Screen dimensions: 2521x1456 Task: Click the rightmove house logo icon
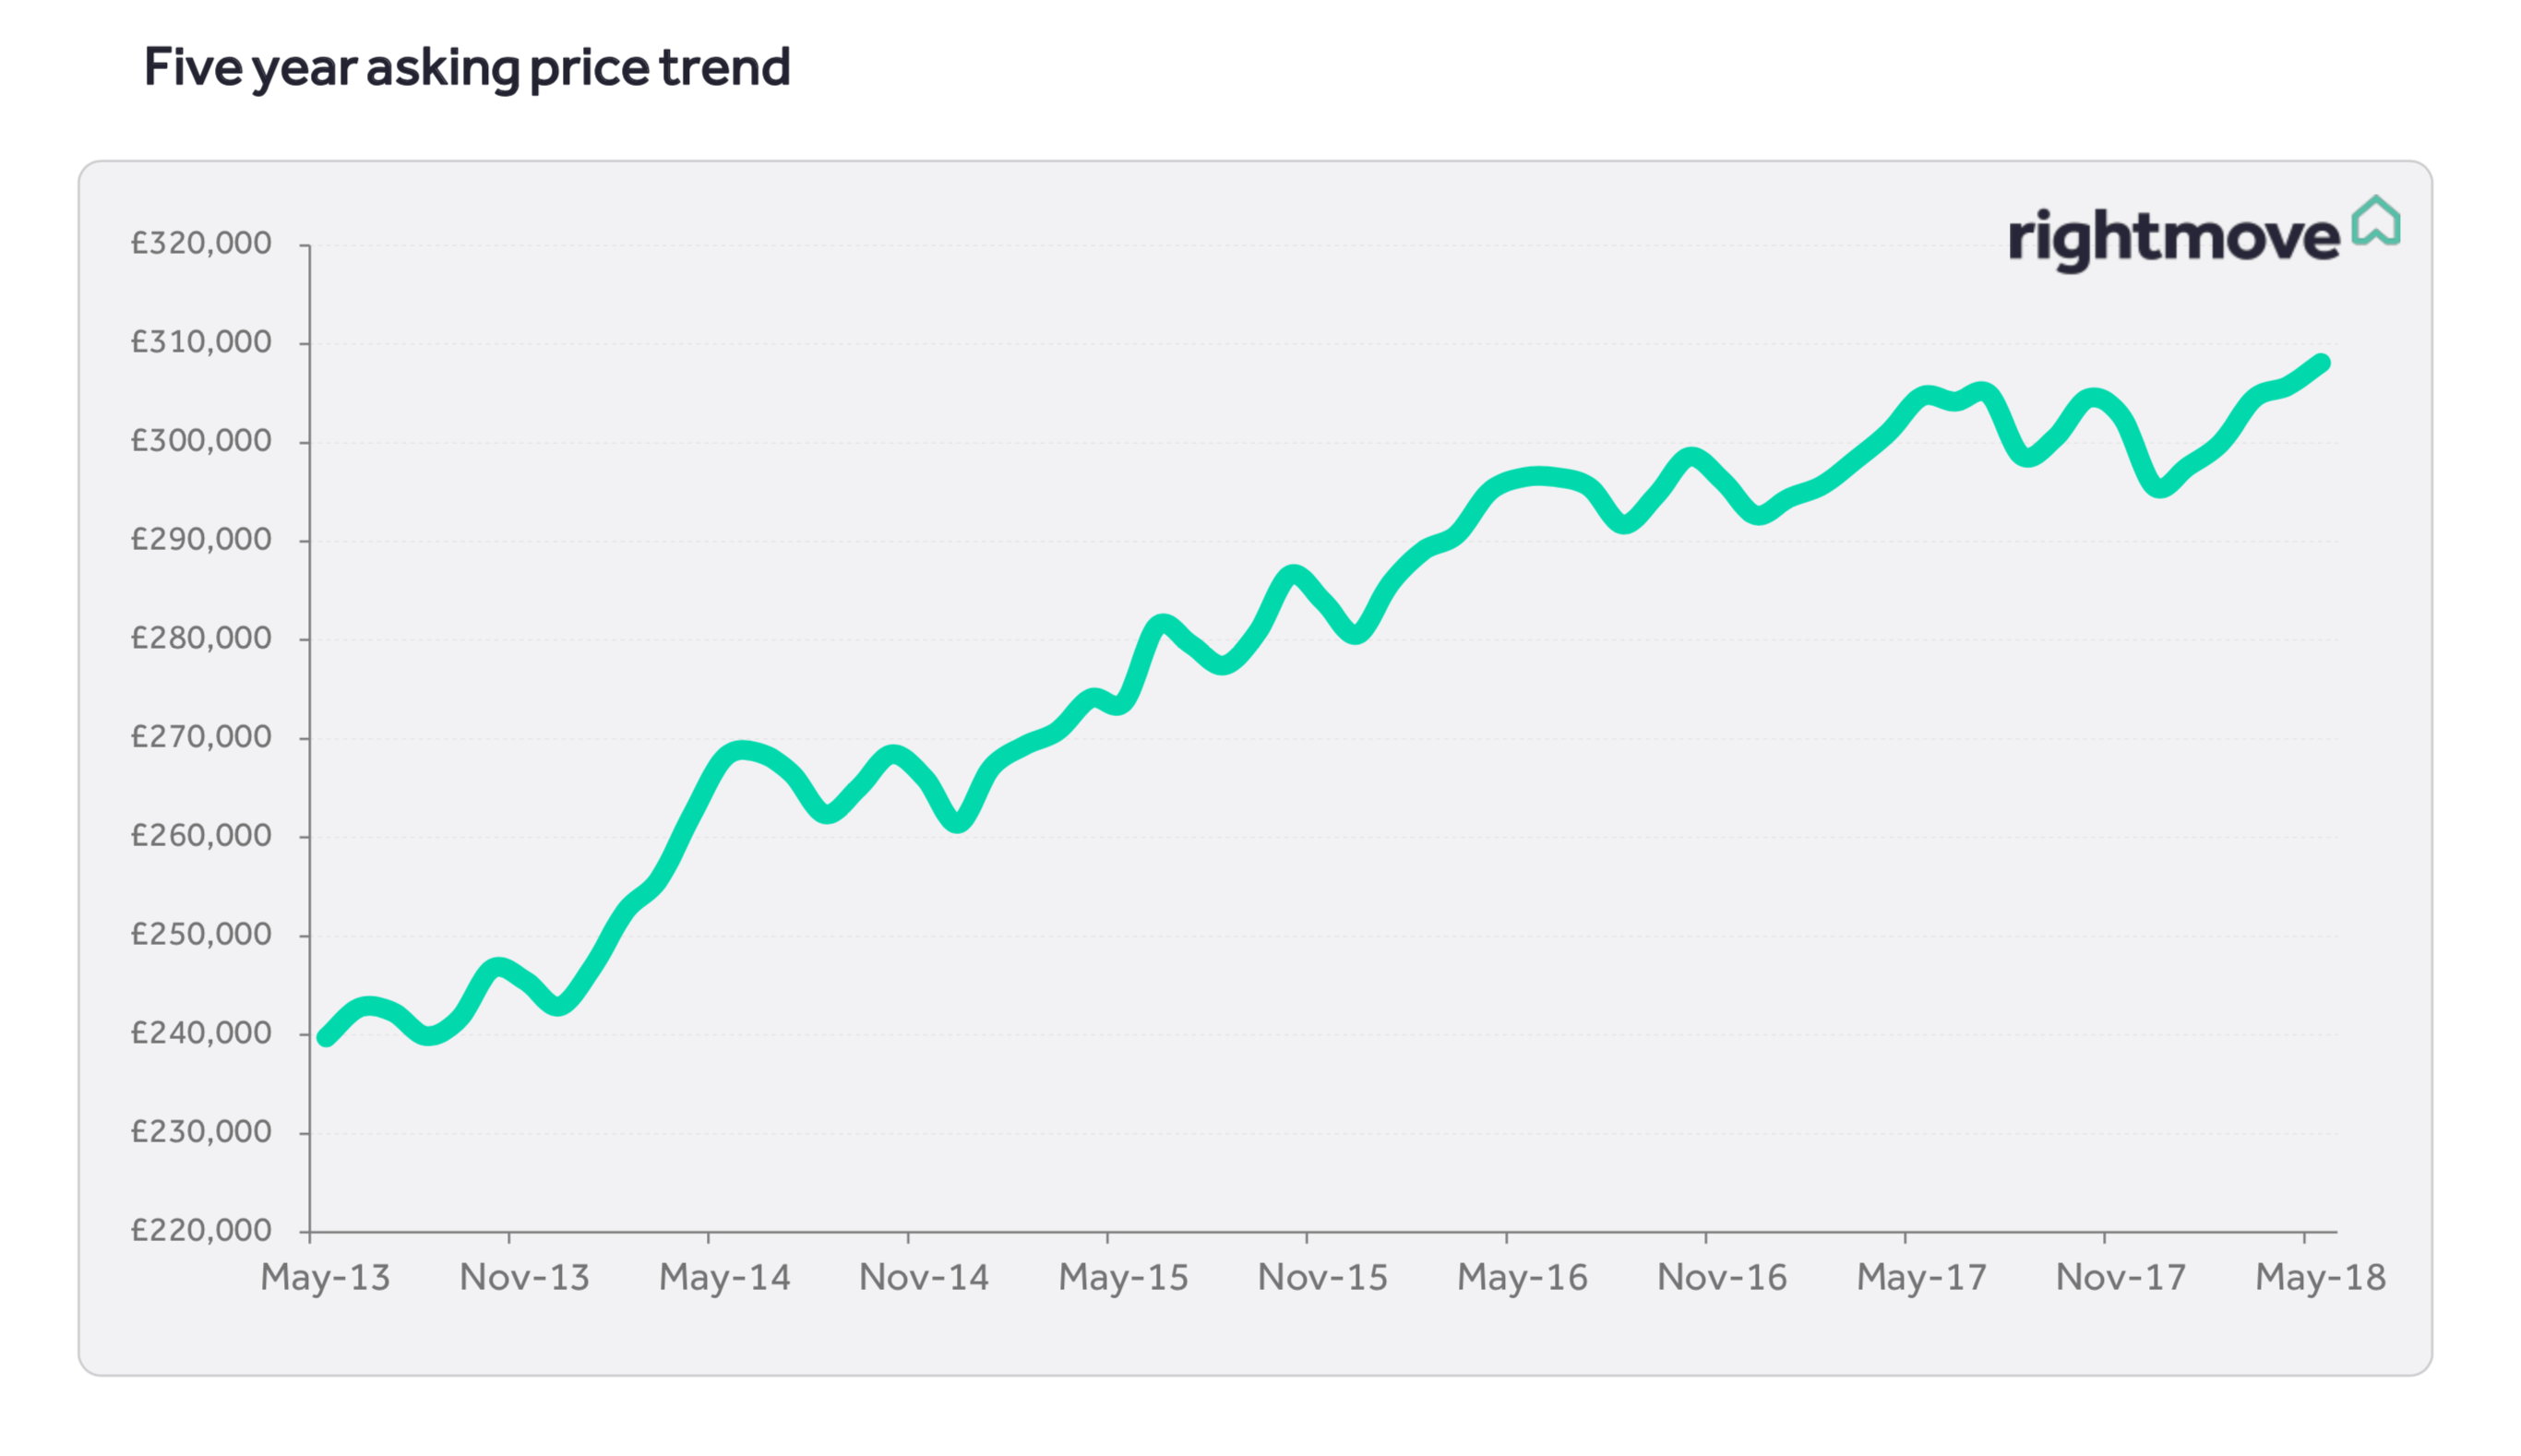2374,221
